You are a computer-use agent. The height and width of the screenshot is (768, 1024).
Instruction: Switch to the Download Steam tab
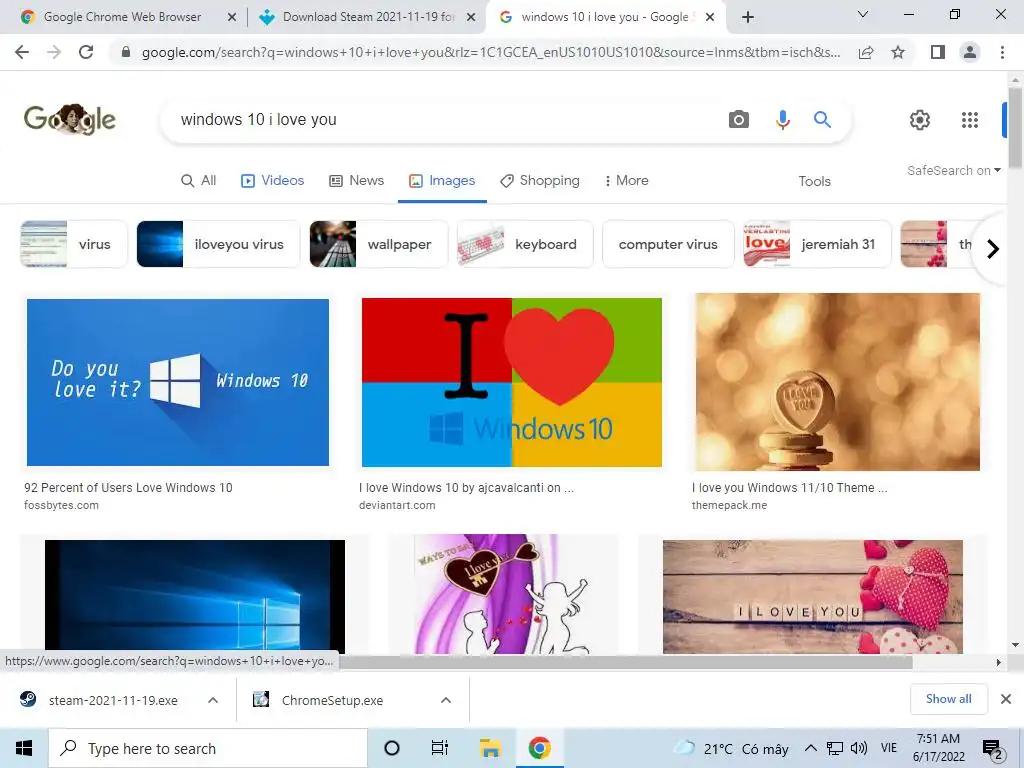(x=368, y=17)
